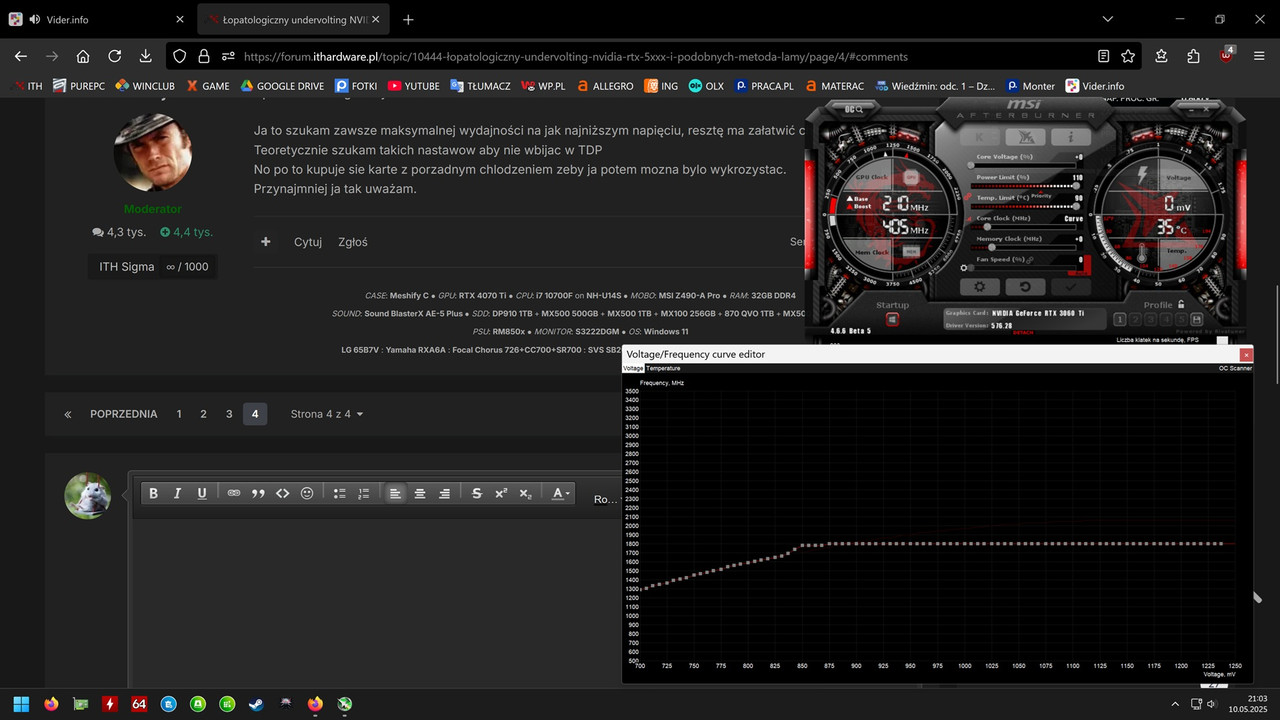Screen dimensions: 1280x720
Task: Adjust the Power Limit slider in Afterburner
Action: pos(1022,185)
